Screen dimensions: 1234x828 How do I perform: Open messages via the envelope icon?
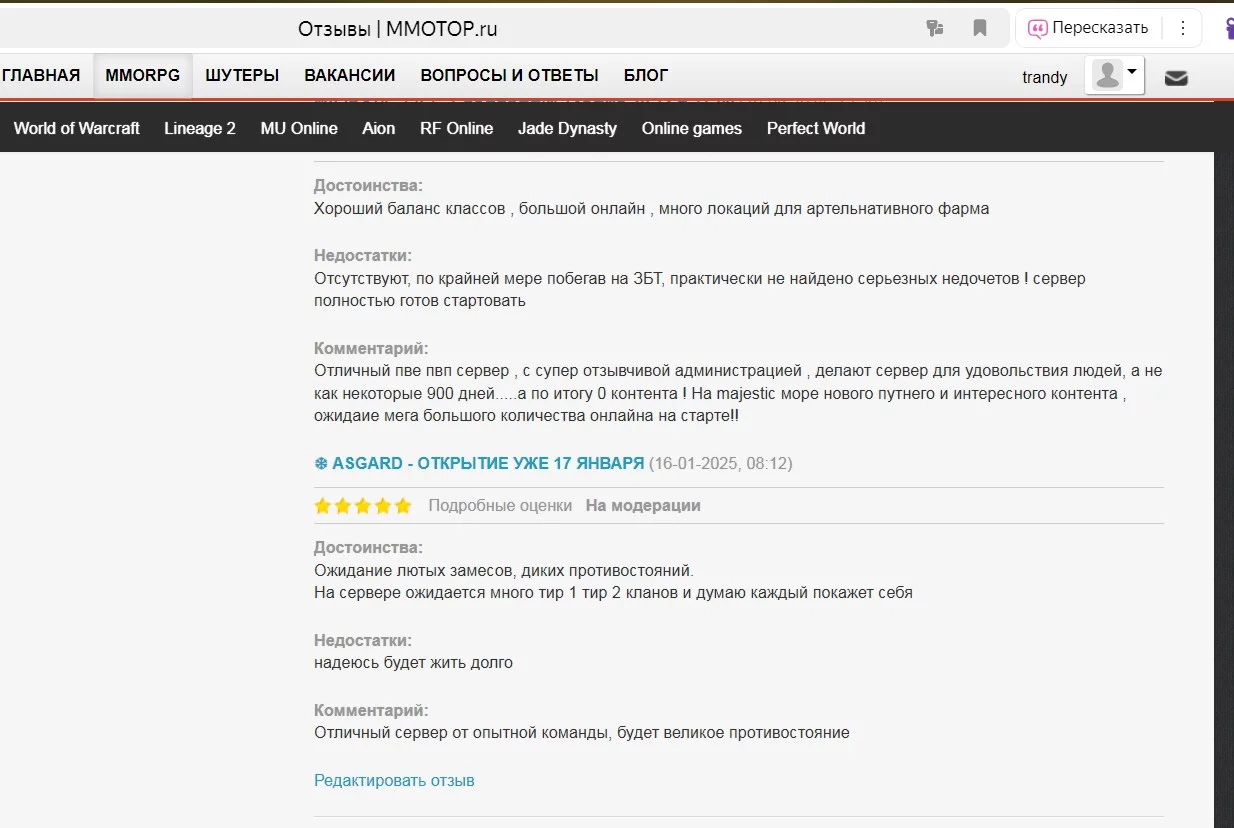pos(1176,77)
